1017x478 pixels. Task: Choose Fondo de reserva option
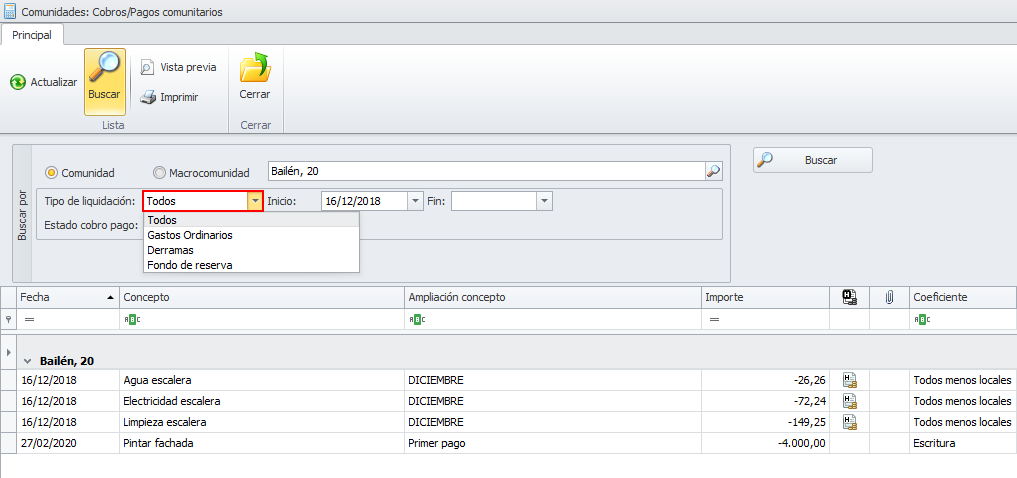click(251, 265)
